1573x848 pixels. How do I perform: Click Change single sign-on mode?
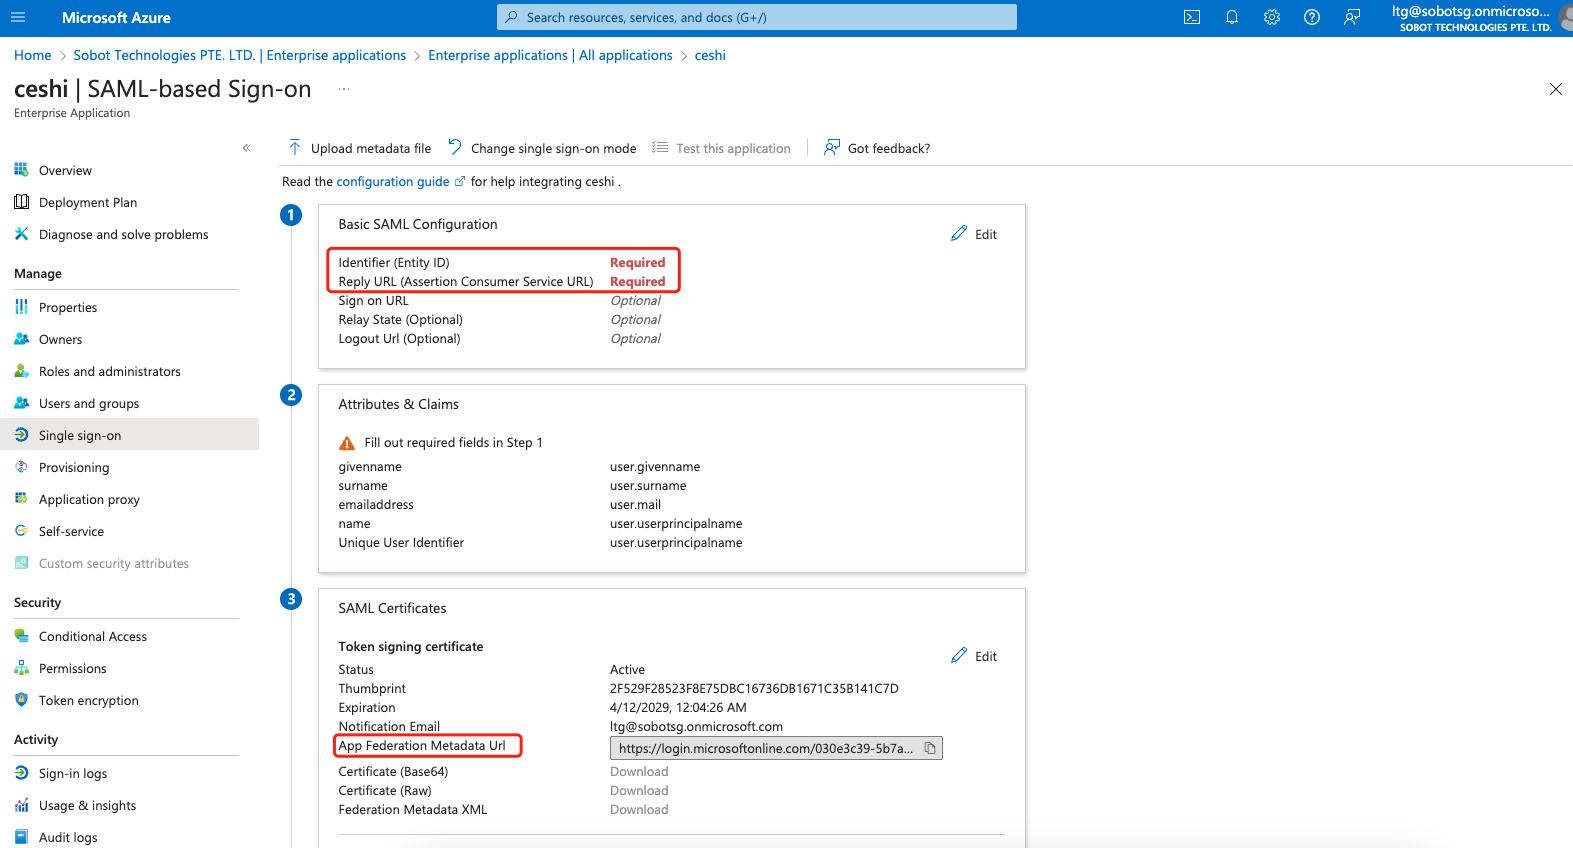tap(542, 148)
